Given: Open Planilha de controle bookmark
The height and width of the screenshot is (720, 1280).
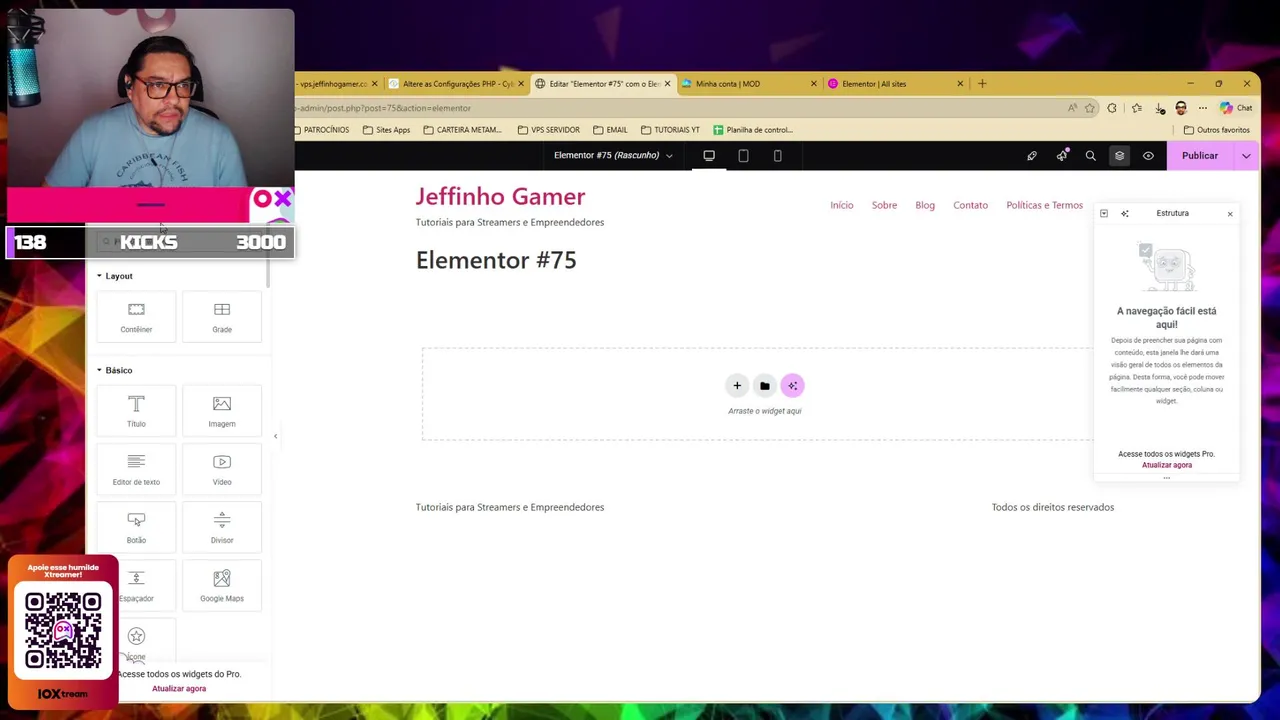Looking at the screenshot, I should 753,130.
